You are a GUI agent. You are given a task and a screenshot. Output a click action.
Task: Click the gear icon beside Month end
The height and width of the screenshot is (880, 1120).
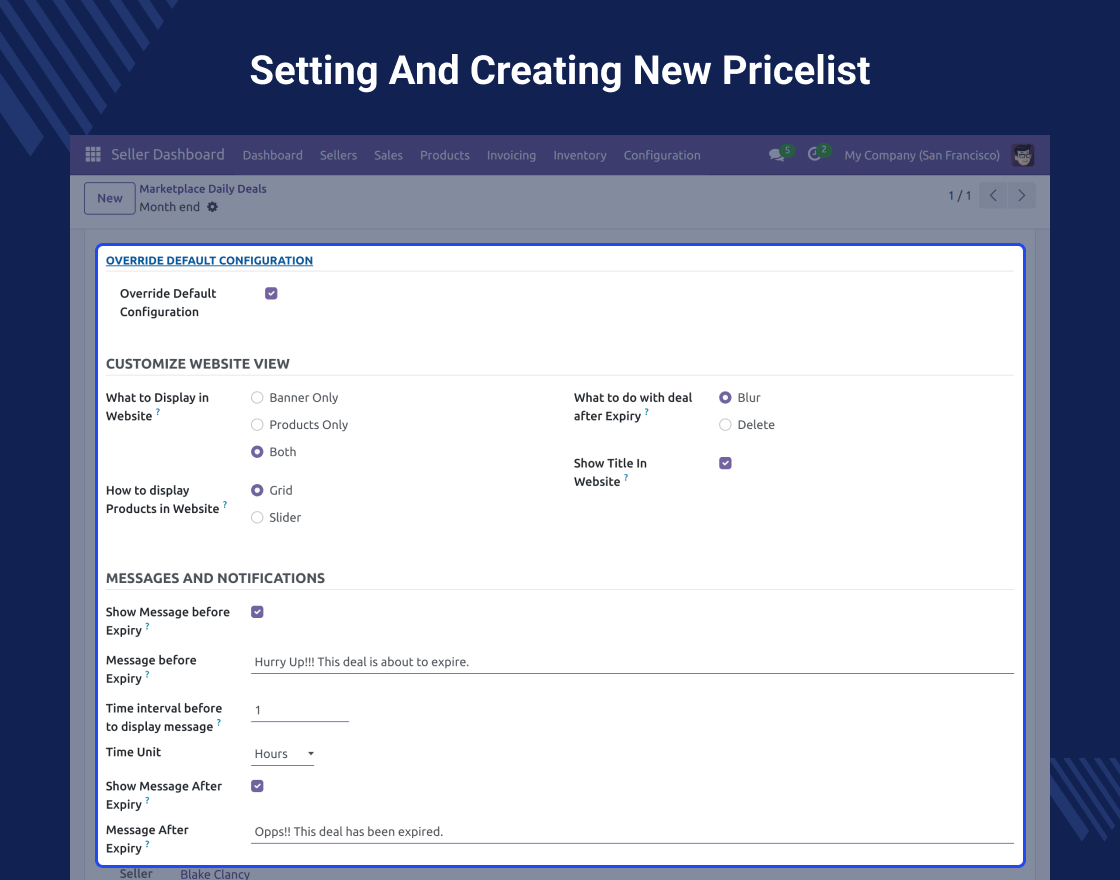[x=212, y=207]
